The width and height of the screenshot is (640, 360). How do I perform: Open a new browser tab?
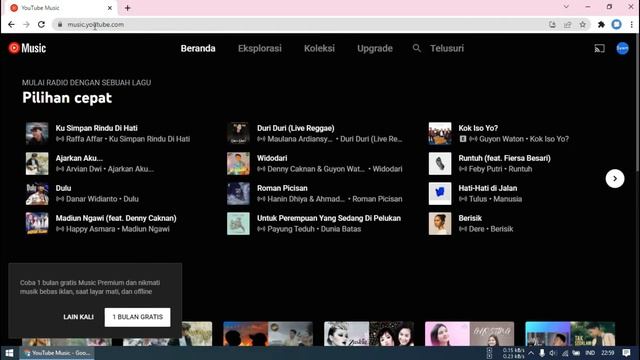pos(127,8)
